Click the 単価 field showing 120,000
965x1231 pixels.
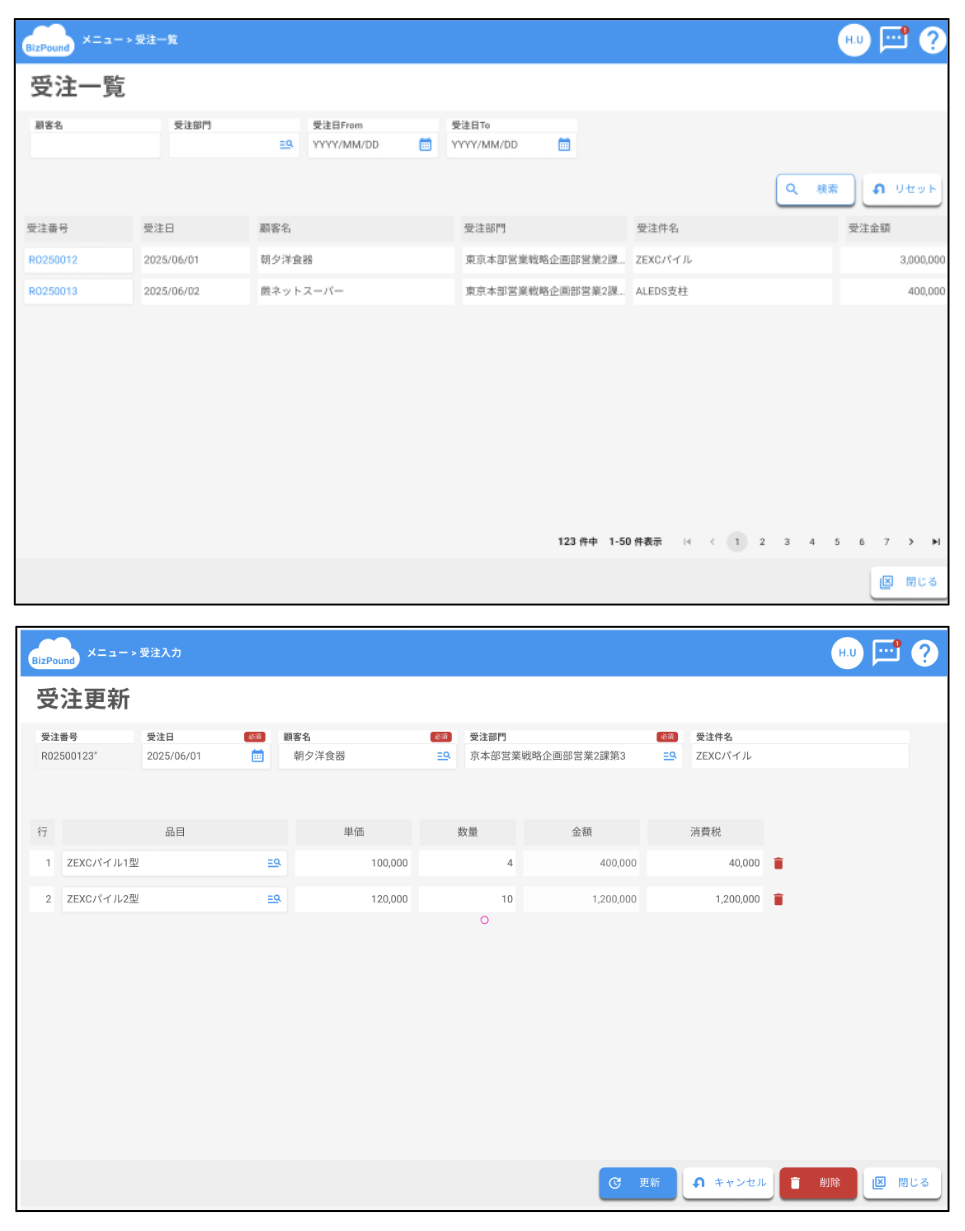tap(353, 899)
